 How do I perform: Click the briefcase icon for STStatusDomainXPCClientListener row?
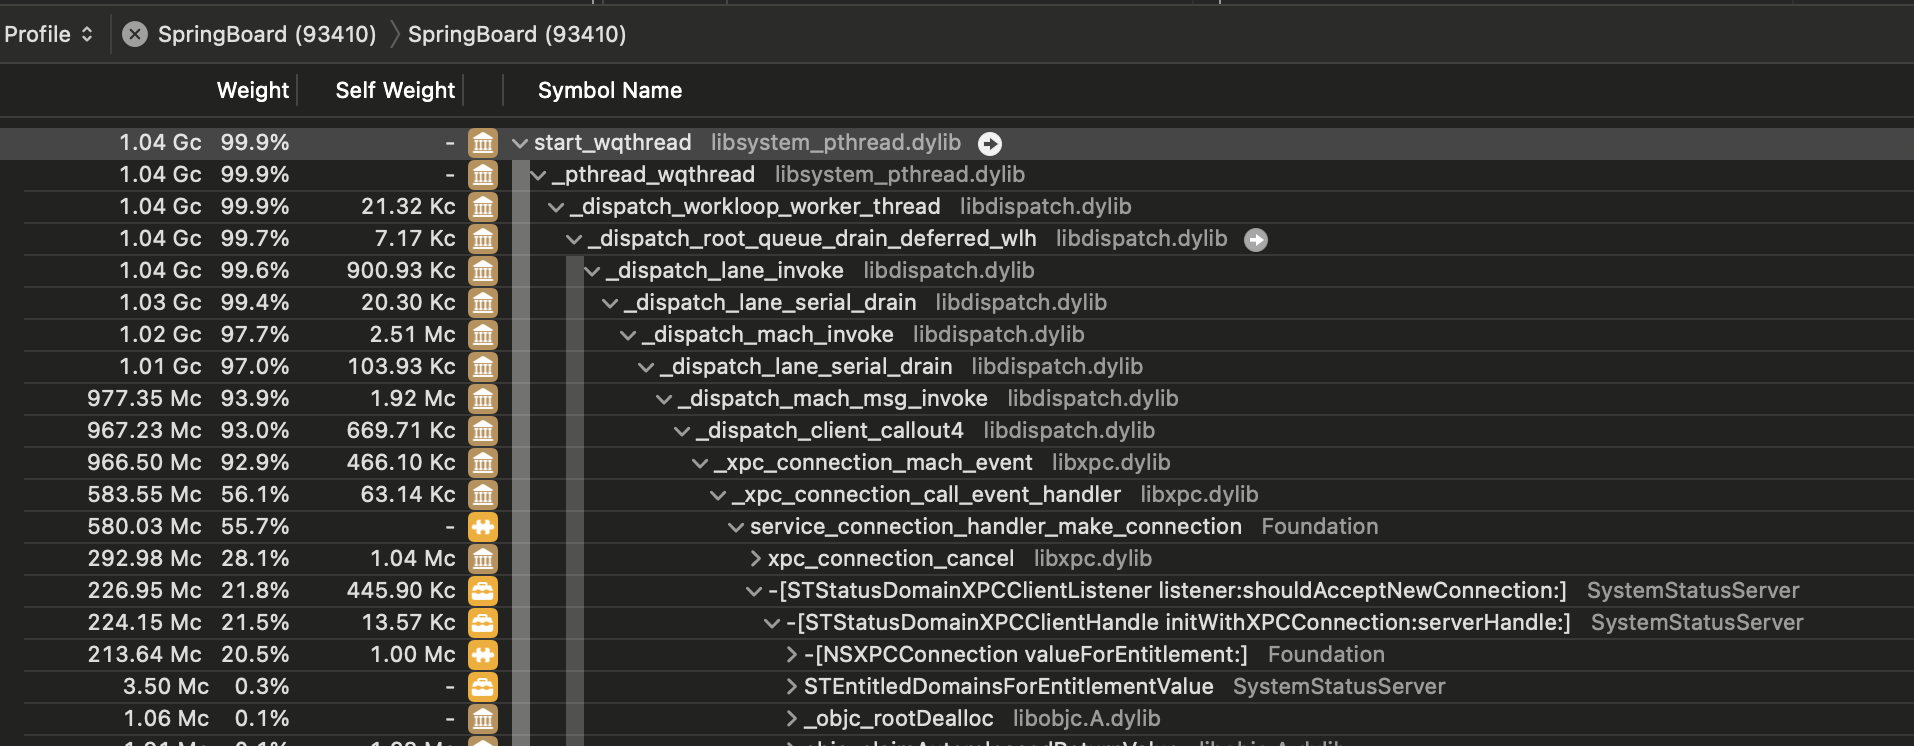coord(483,591)
